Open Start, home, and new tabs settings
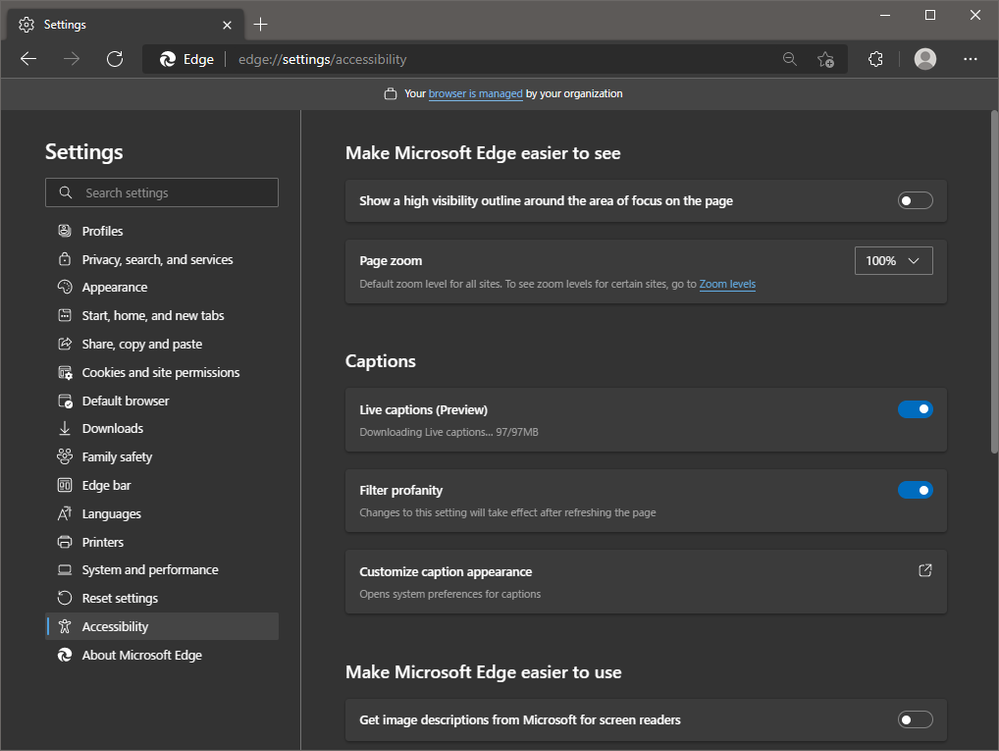 pyautogui.click(x=162, y=315)
